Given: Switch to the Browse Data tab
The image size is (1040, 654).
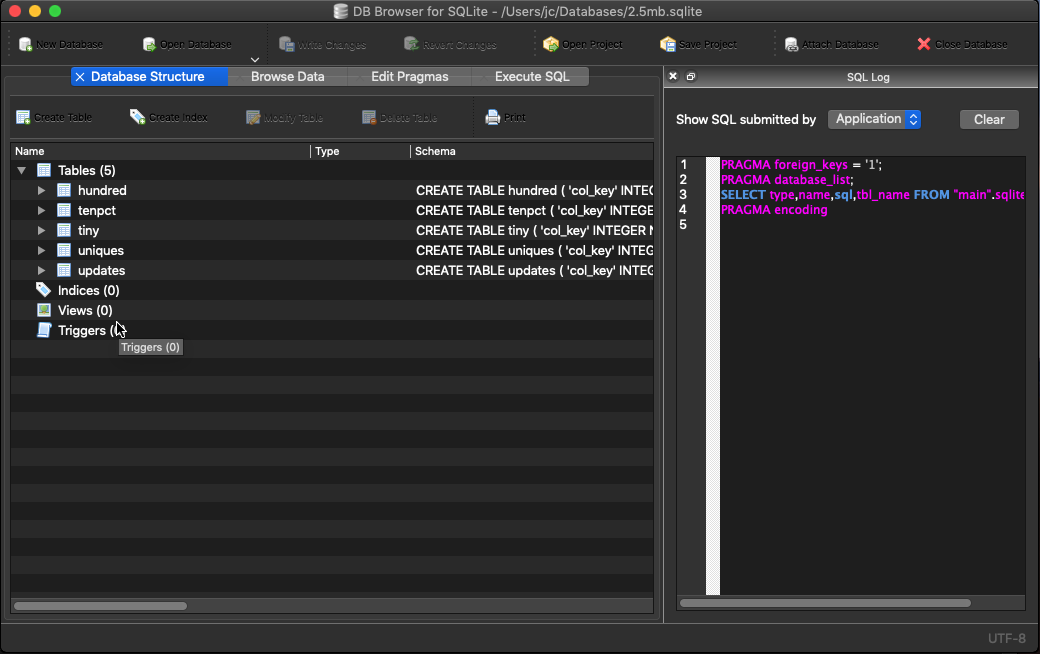Looking at the screenshot, I should pos(288,76).
